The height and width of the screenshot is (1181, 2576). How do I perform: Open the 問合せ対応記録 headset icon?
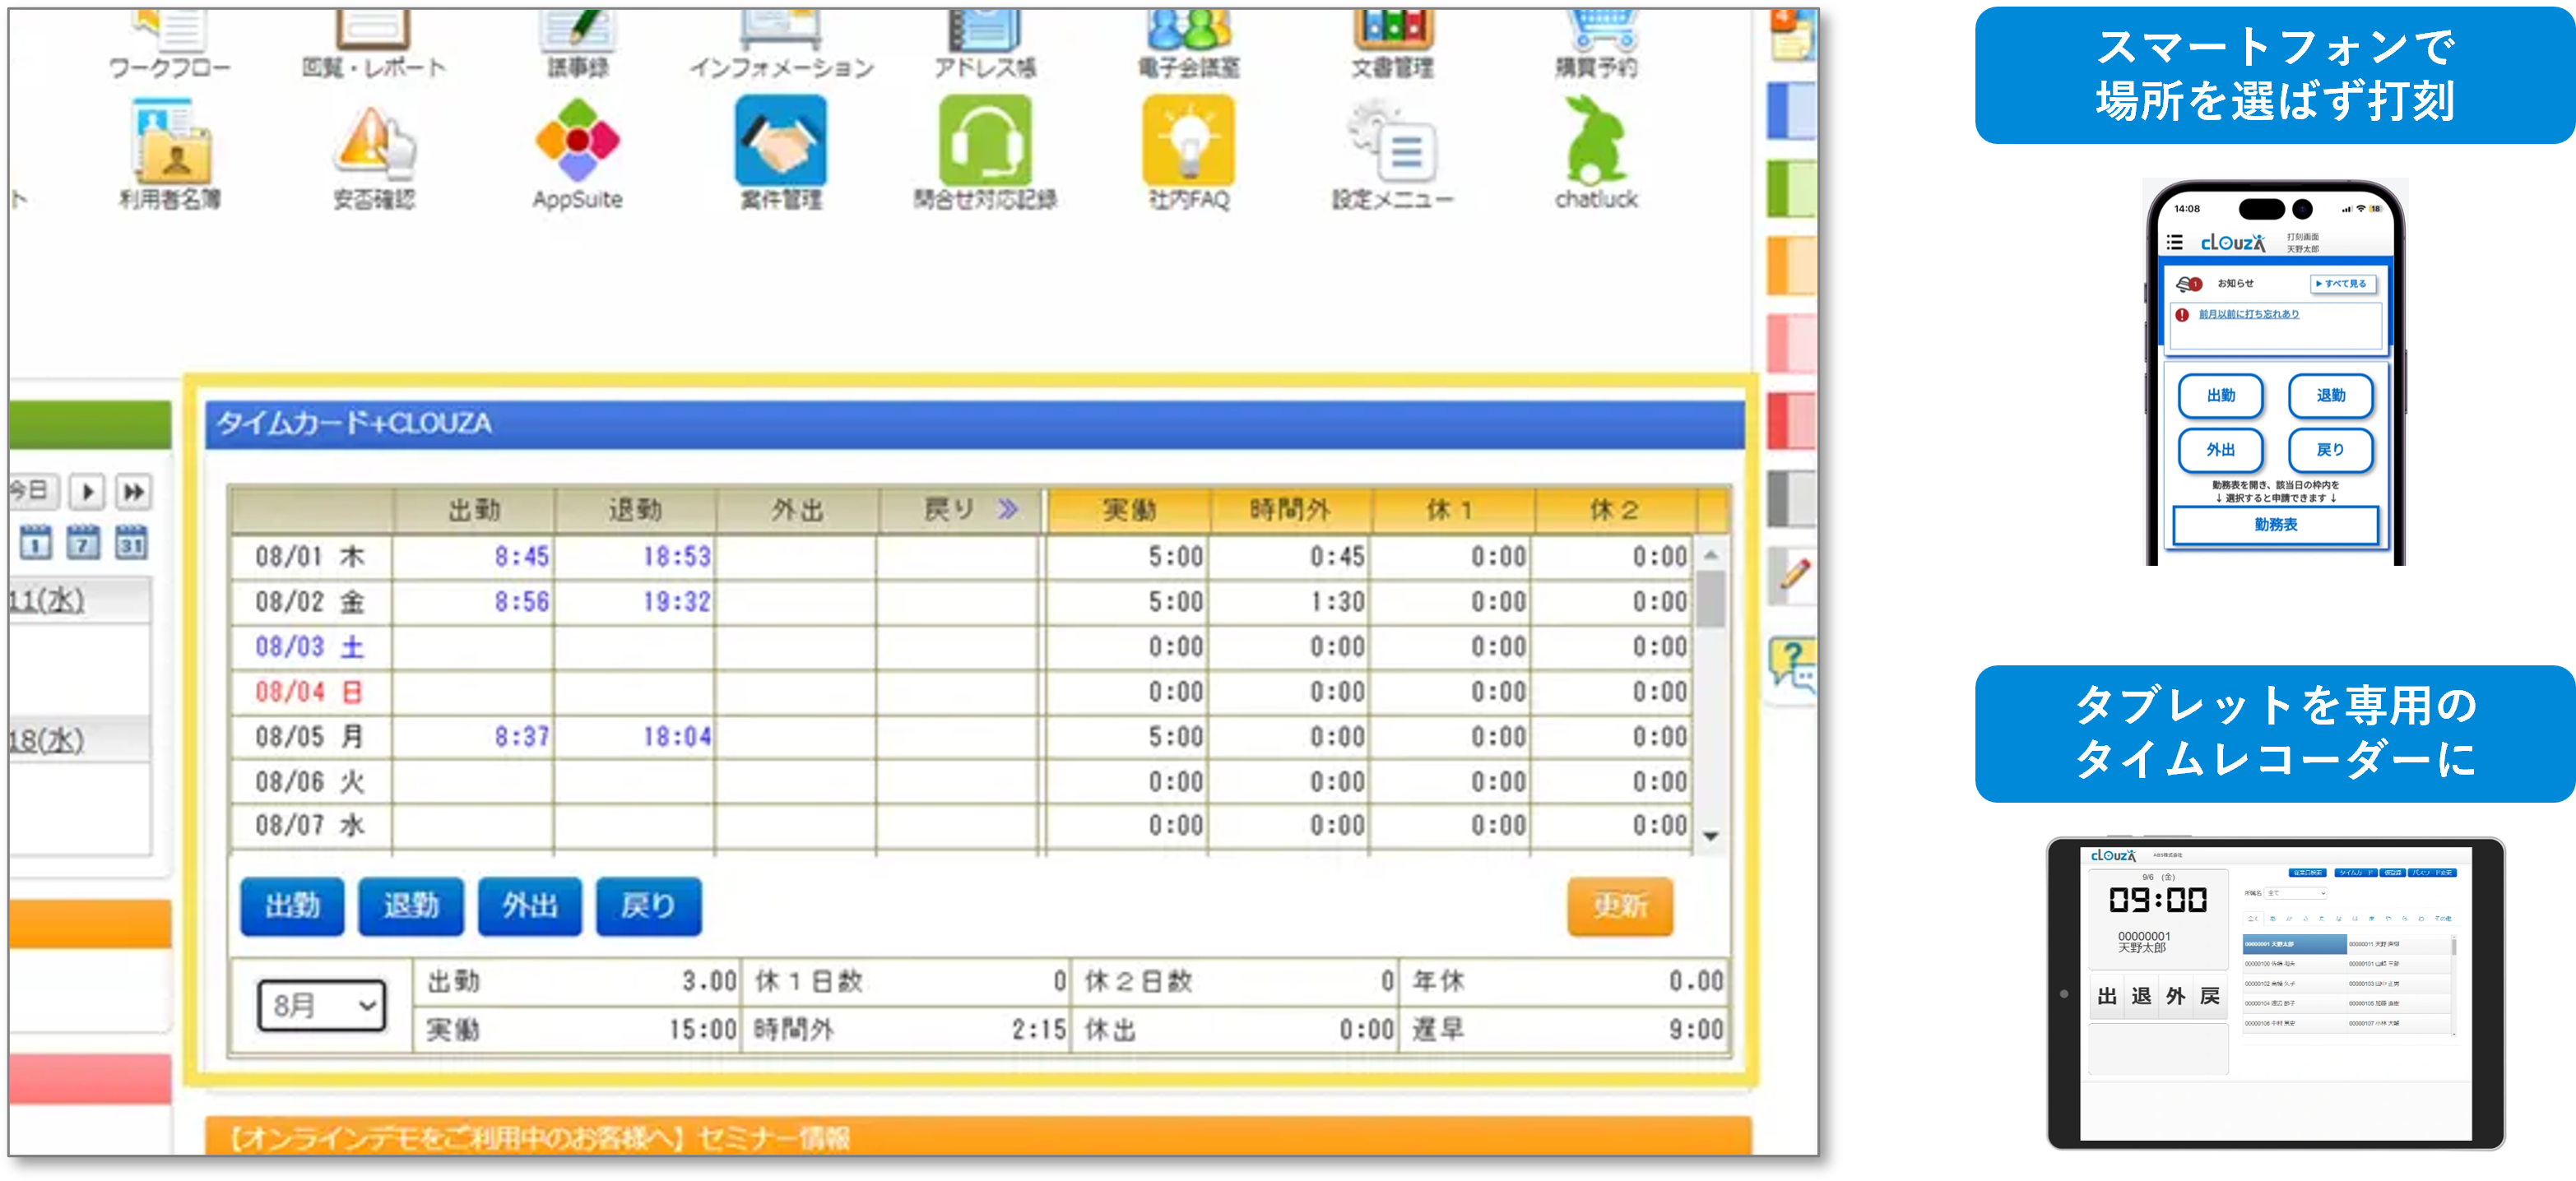pos(985,153)
